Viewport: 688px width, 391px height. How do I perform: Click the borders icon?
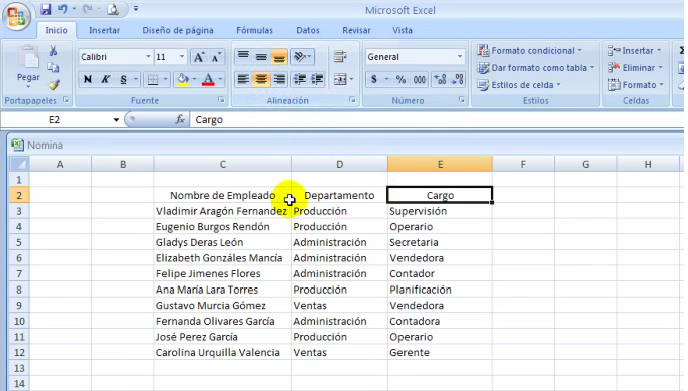(x=153, y=79)
